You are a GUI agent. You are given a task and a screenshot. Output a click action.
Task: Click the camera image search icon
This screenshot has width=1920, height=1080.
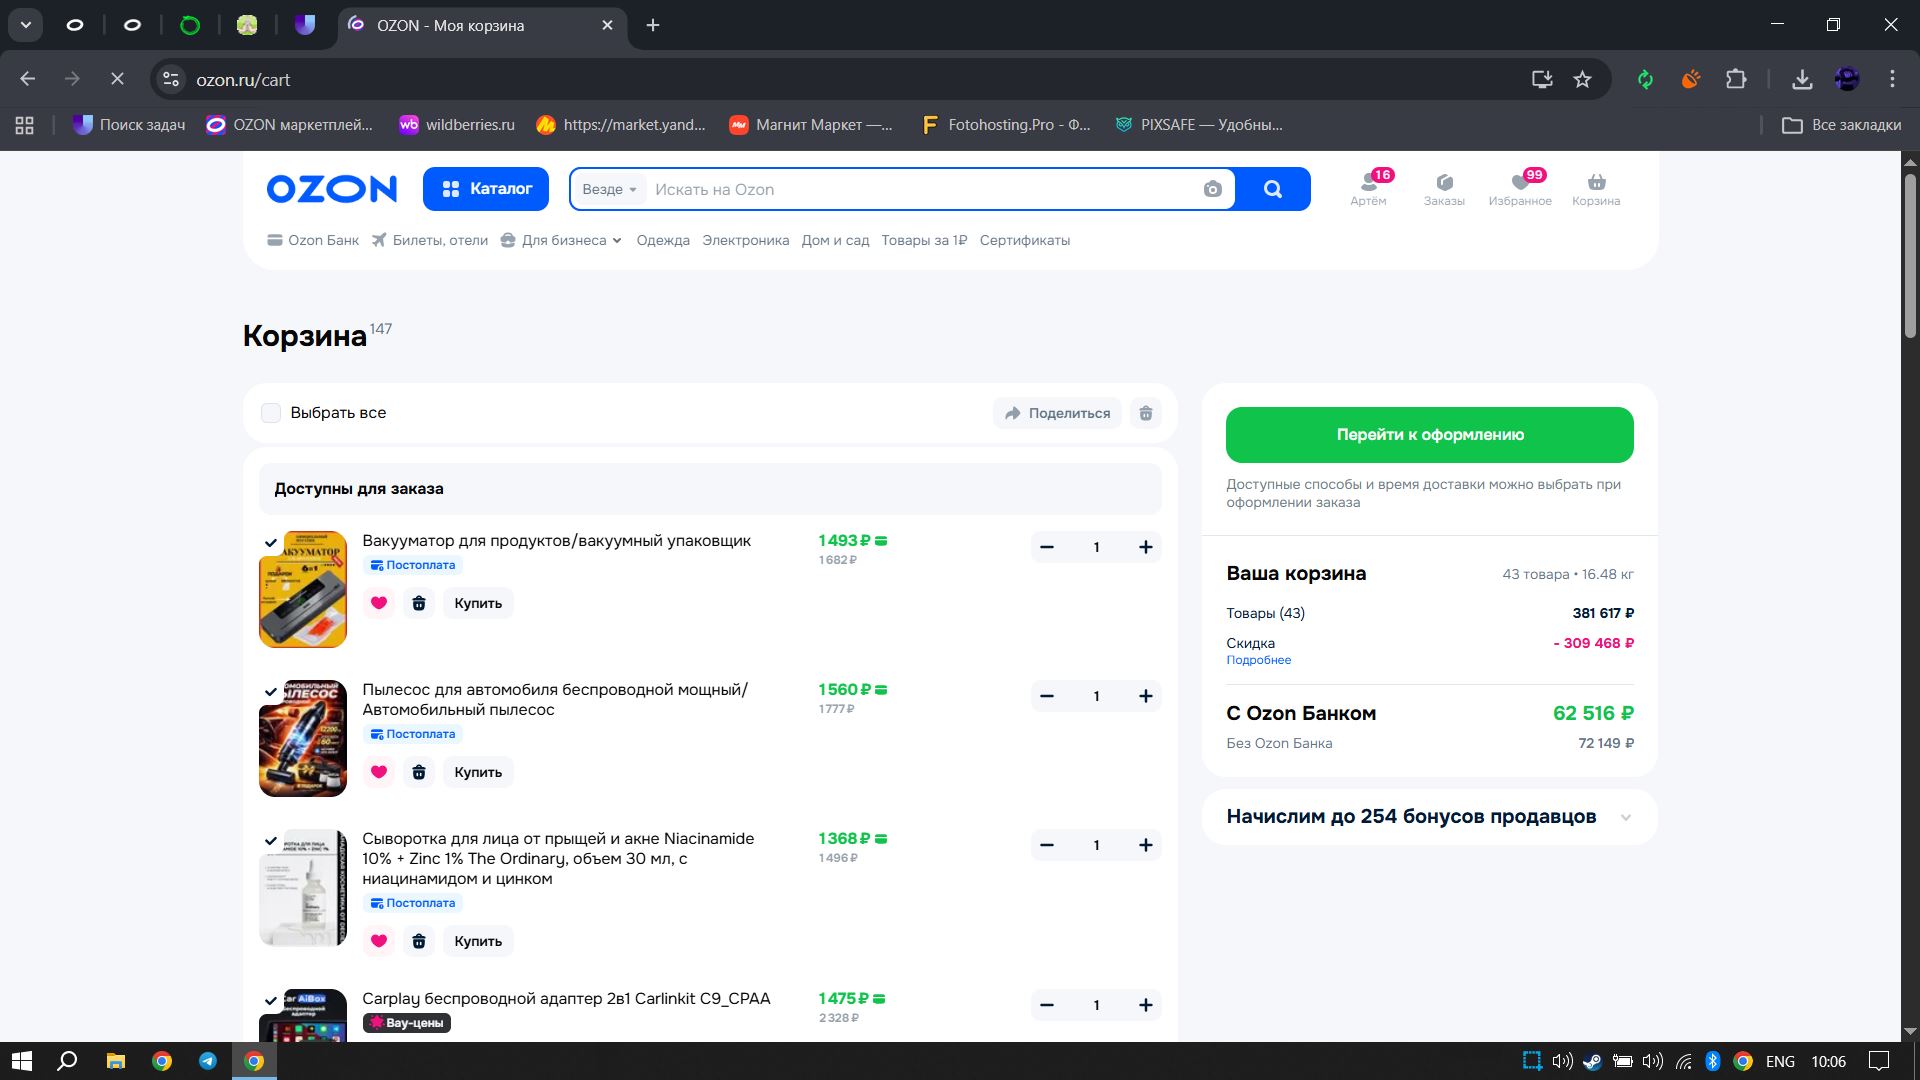(1212, 189)
